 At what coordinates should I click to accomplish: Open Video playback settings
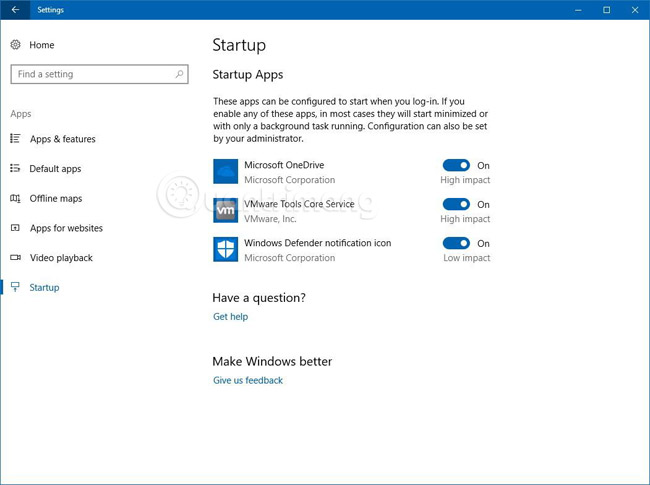[x=61, y=258]
